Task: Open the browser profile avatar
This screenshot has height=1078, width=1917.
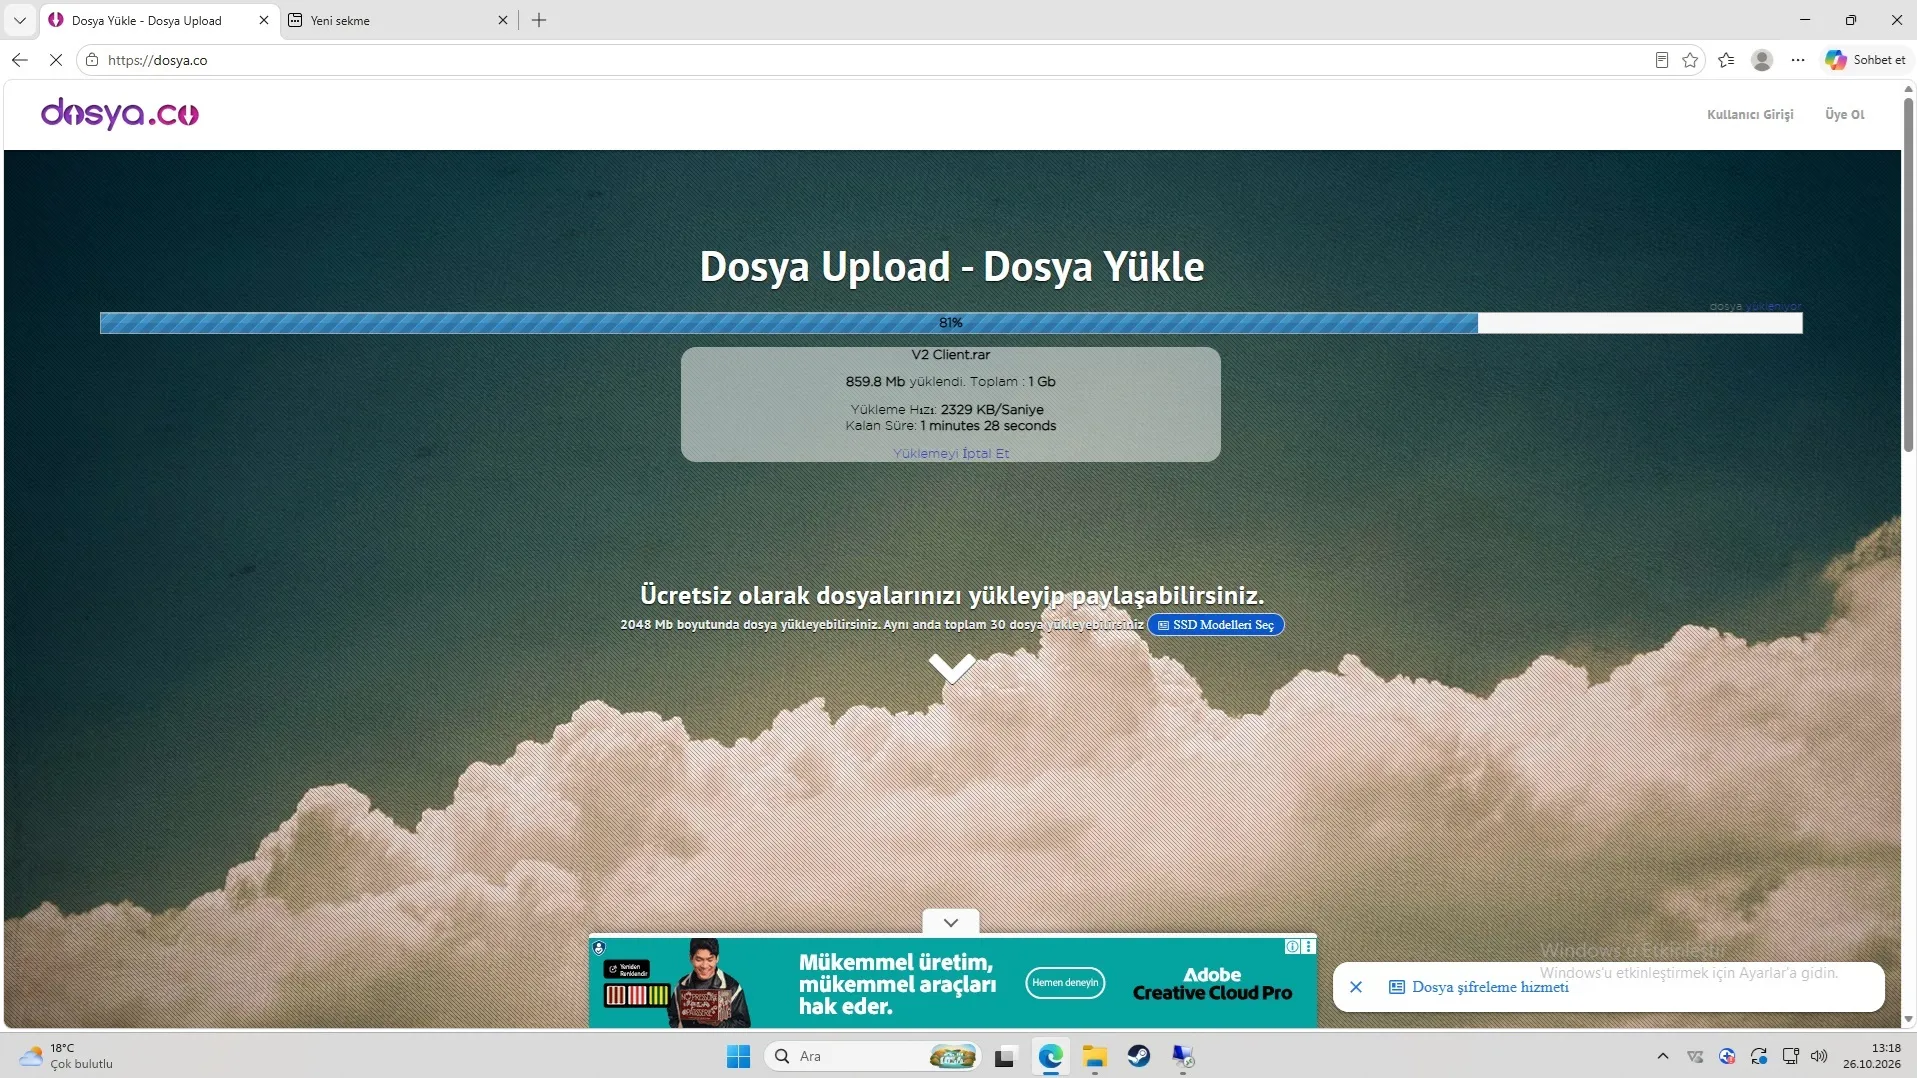Action: [1762, 60]
